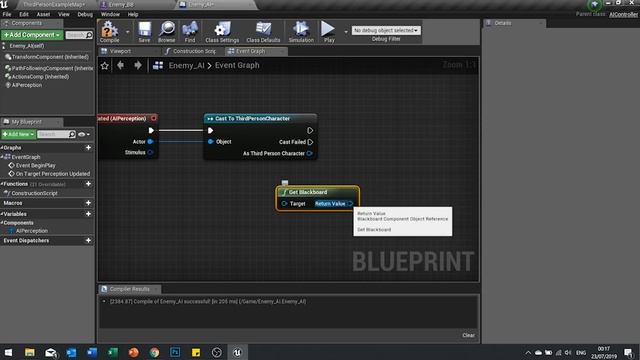Screen dimensions: 640x360
Task: Select the Event Graph tab
Action: [x=250, y=51]
